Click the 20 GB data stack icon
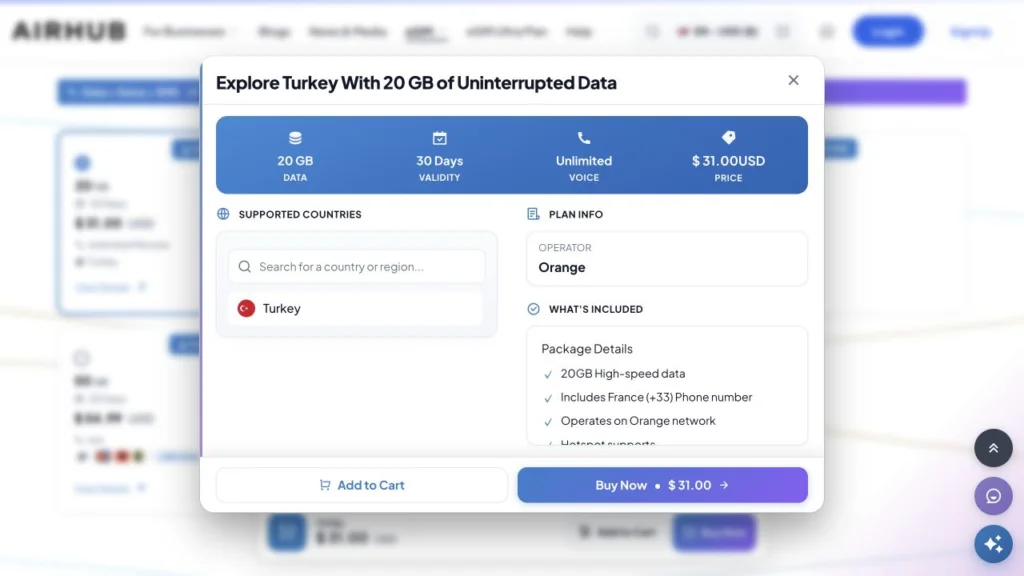The image size is (1024, 576). point(295,138)
